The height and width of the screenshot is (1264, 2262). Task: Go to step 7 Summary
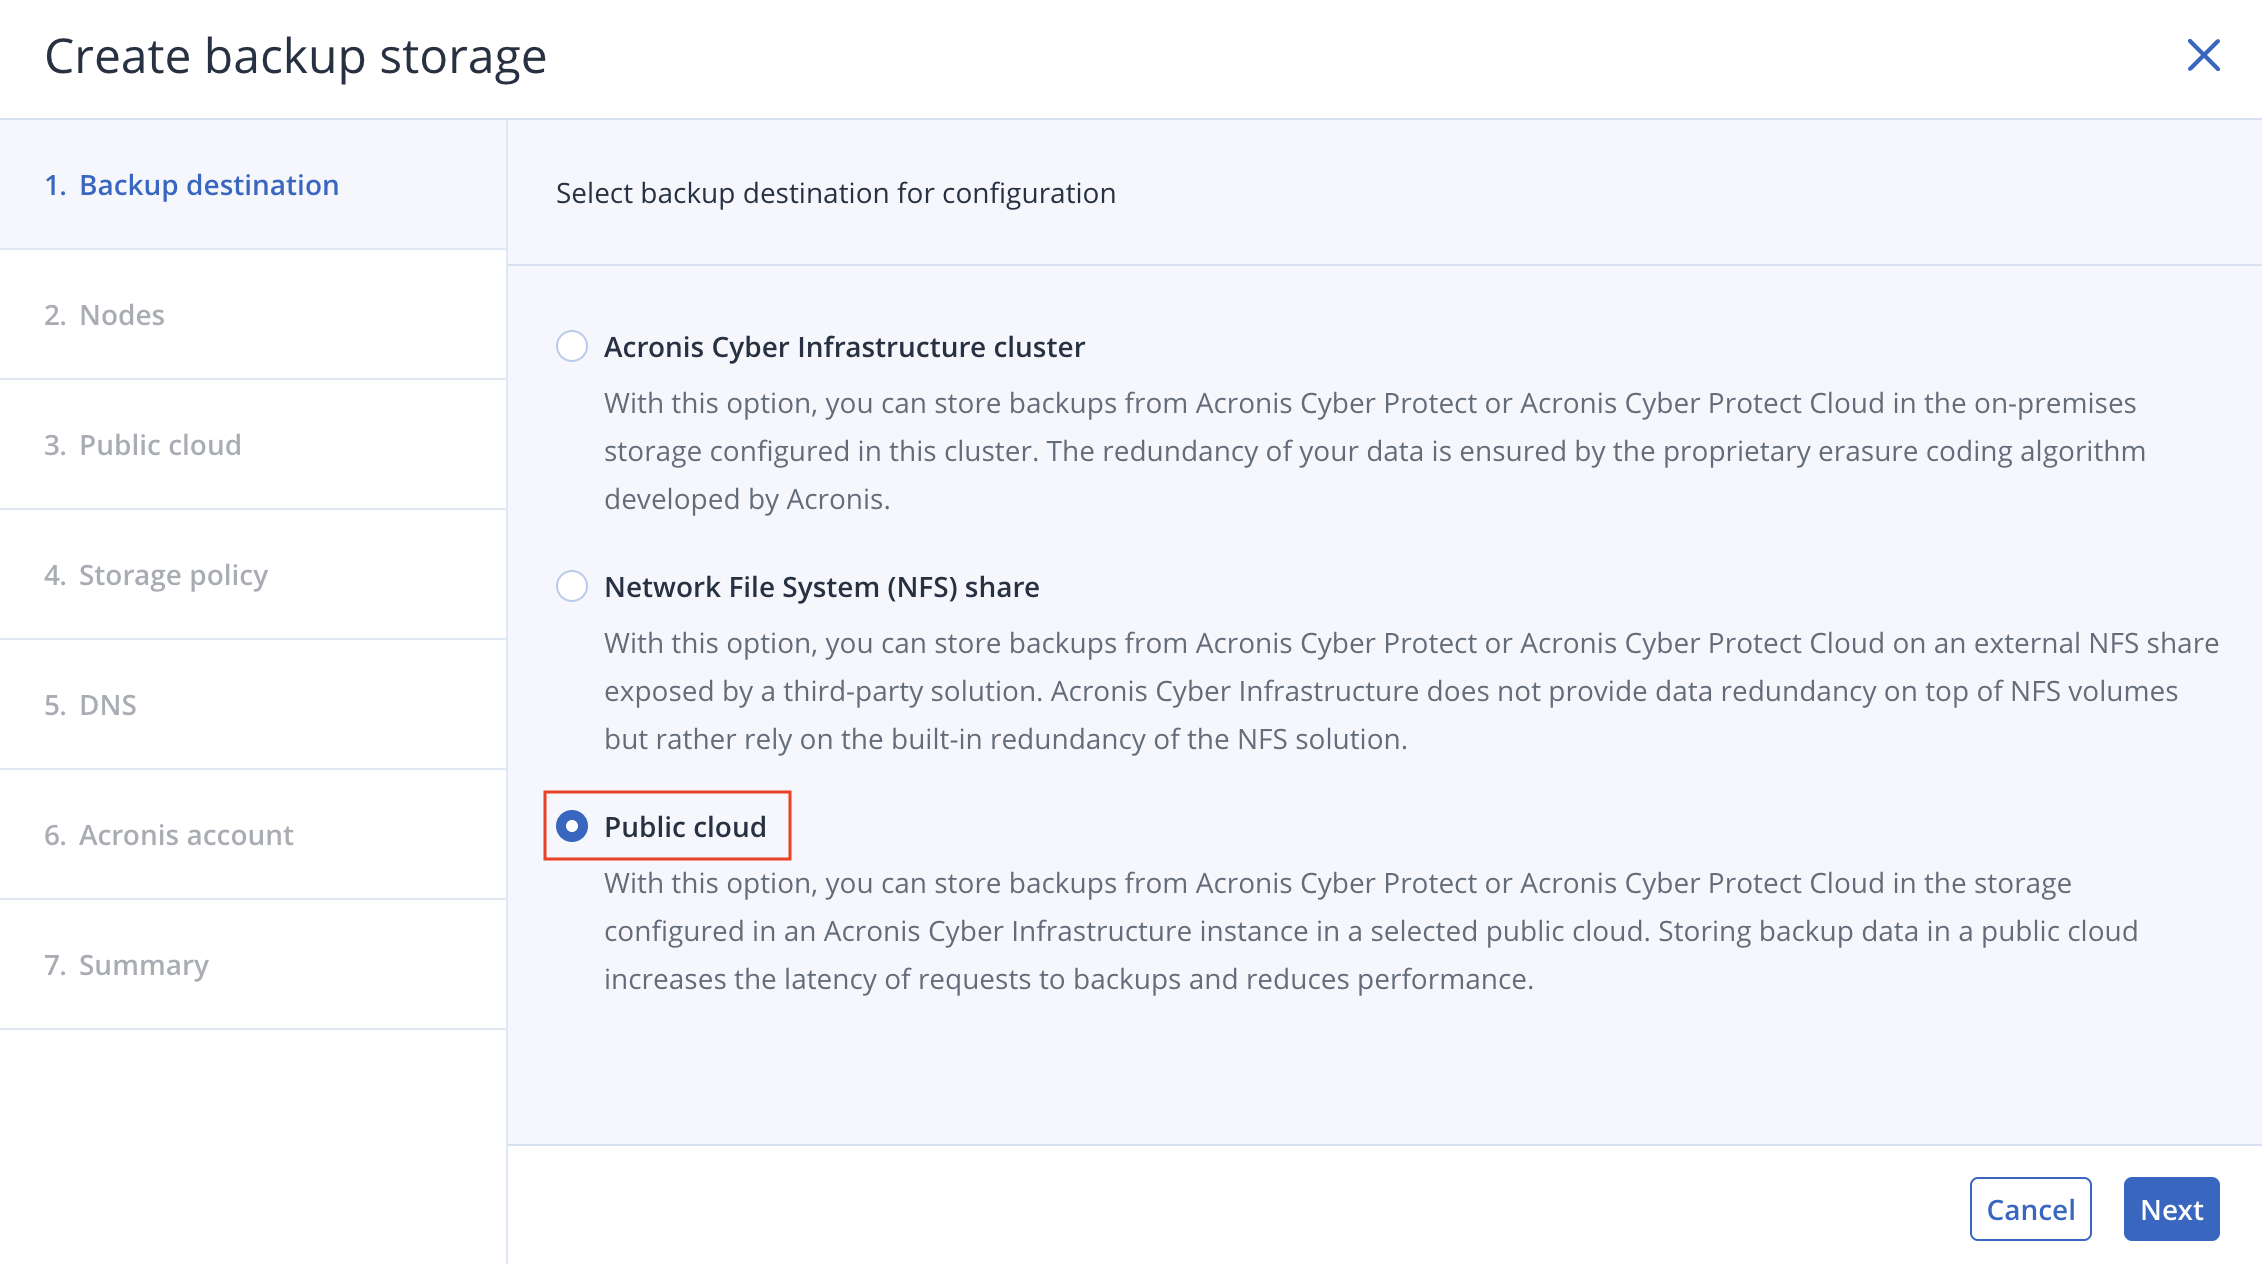coord(143,965)
